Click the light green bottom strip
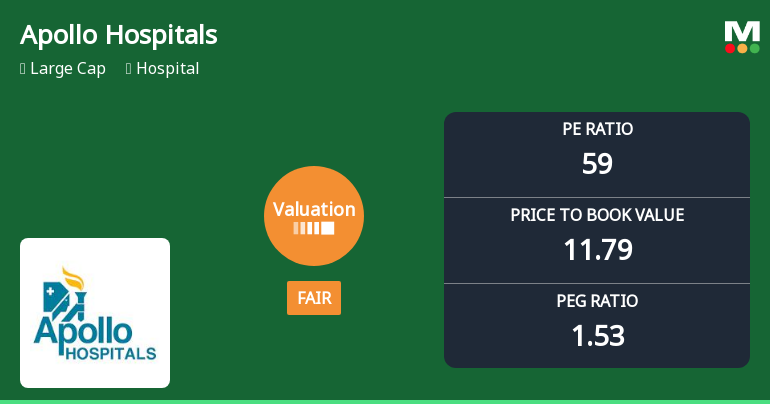This screenshot has height=404, width=770. 385,401
